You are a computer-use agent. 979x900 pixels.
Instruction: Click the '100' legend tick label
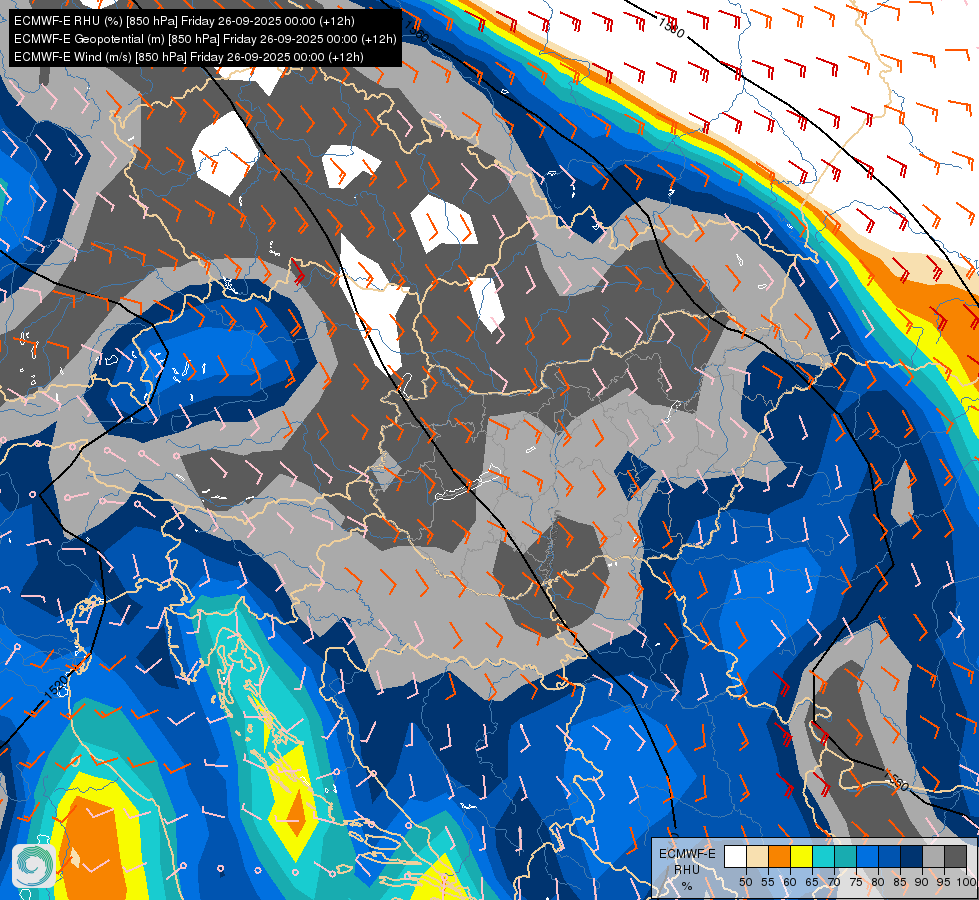coord(967,882)
